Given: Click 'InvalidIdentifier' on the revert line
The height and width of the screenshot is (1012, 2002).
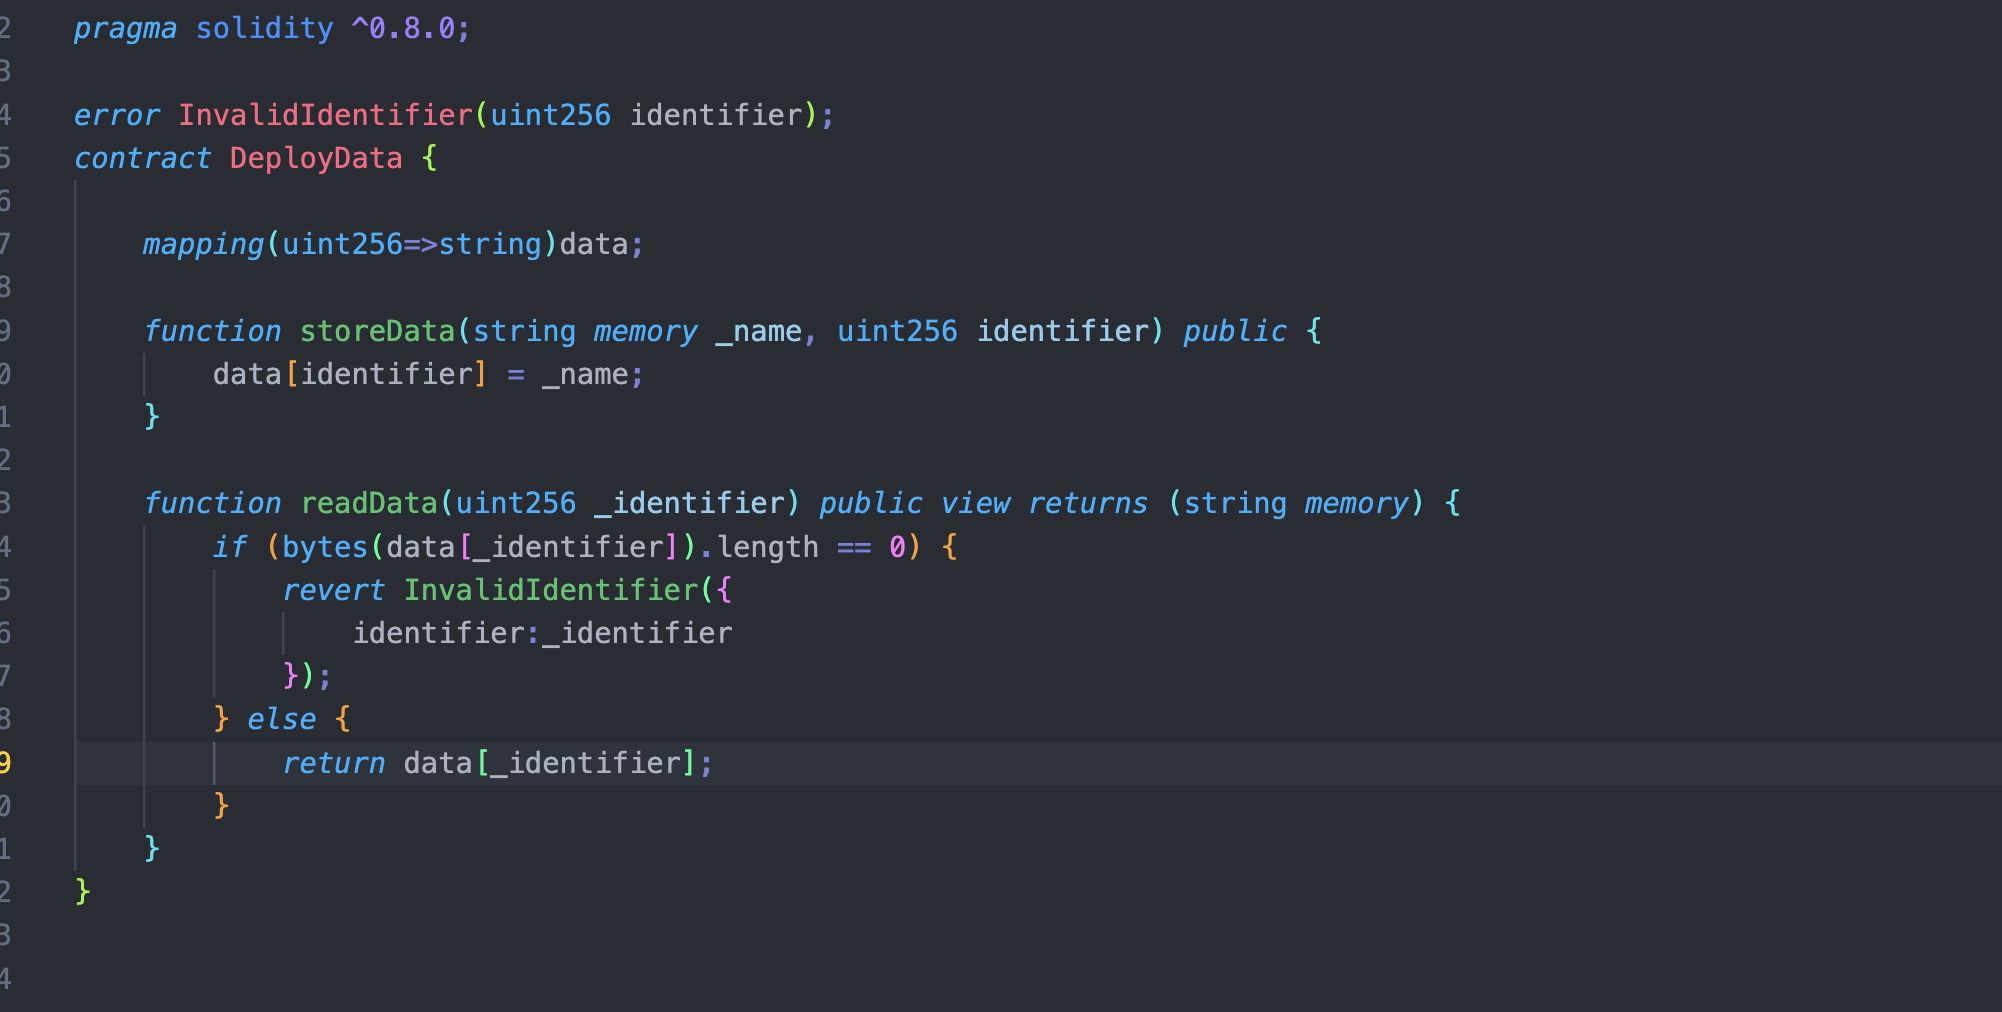Looking at the screenshot, I should pyautogui.click(x=551, y=590).
